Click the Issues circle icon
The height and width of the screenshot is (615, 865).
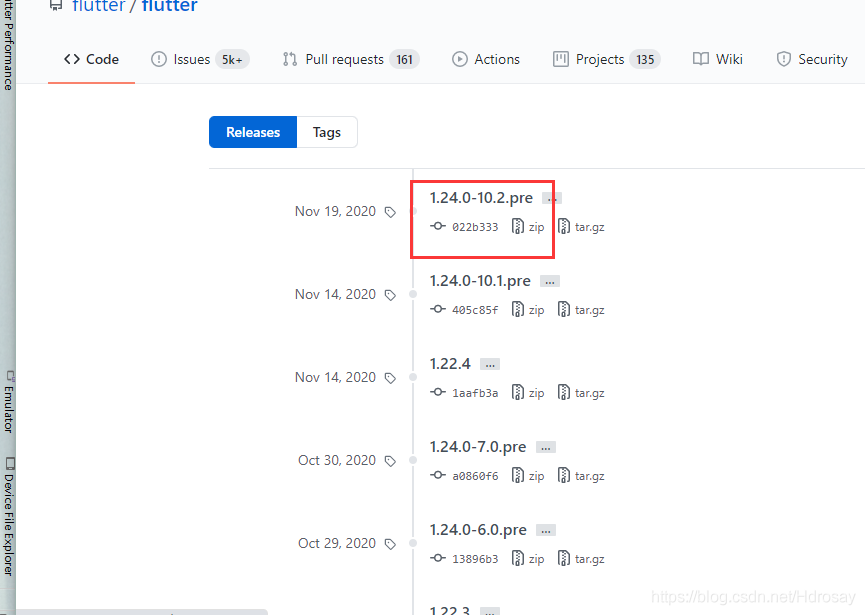point(159,59)
